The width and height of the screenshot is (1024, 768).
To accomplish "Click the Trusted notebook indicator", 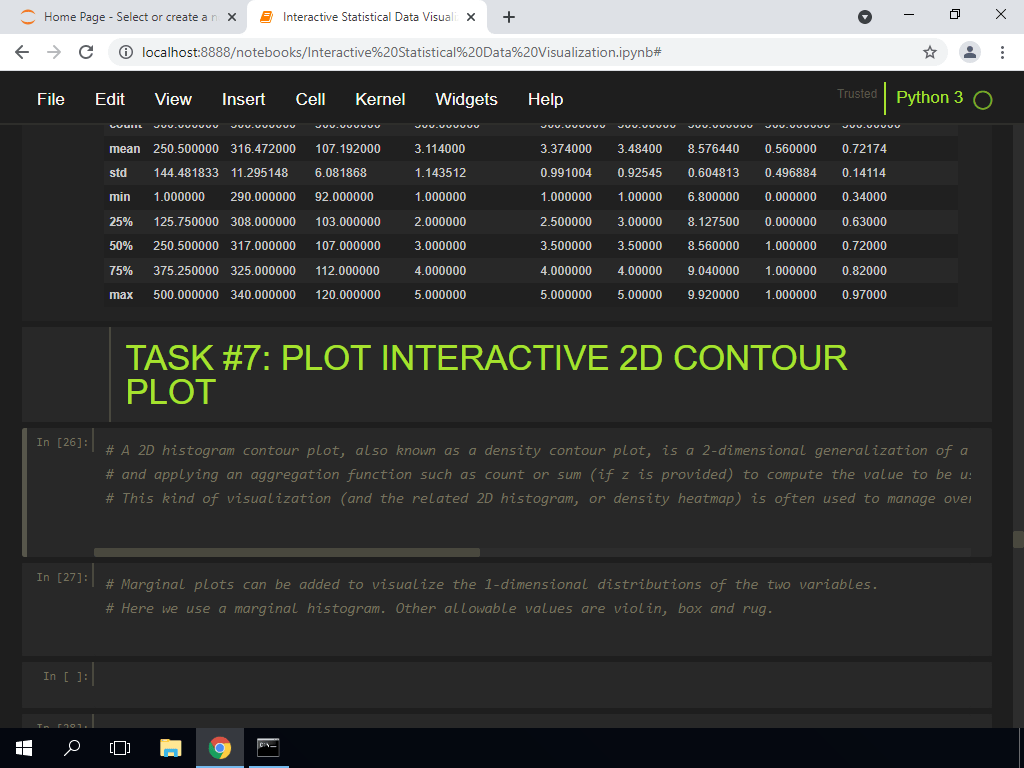I will (857, 94).
